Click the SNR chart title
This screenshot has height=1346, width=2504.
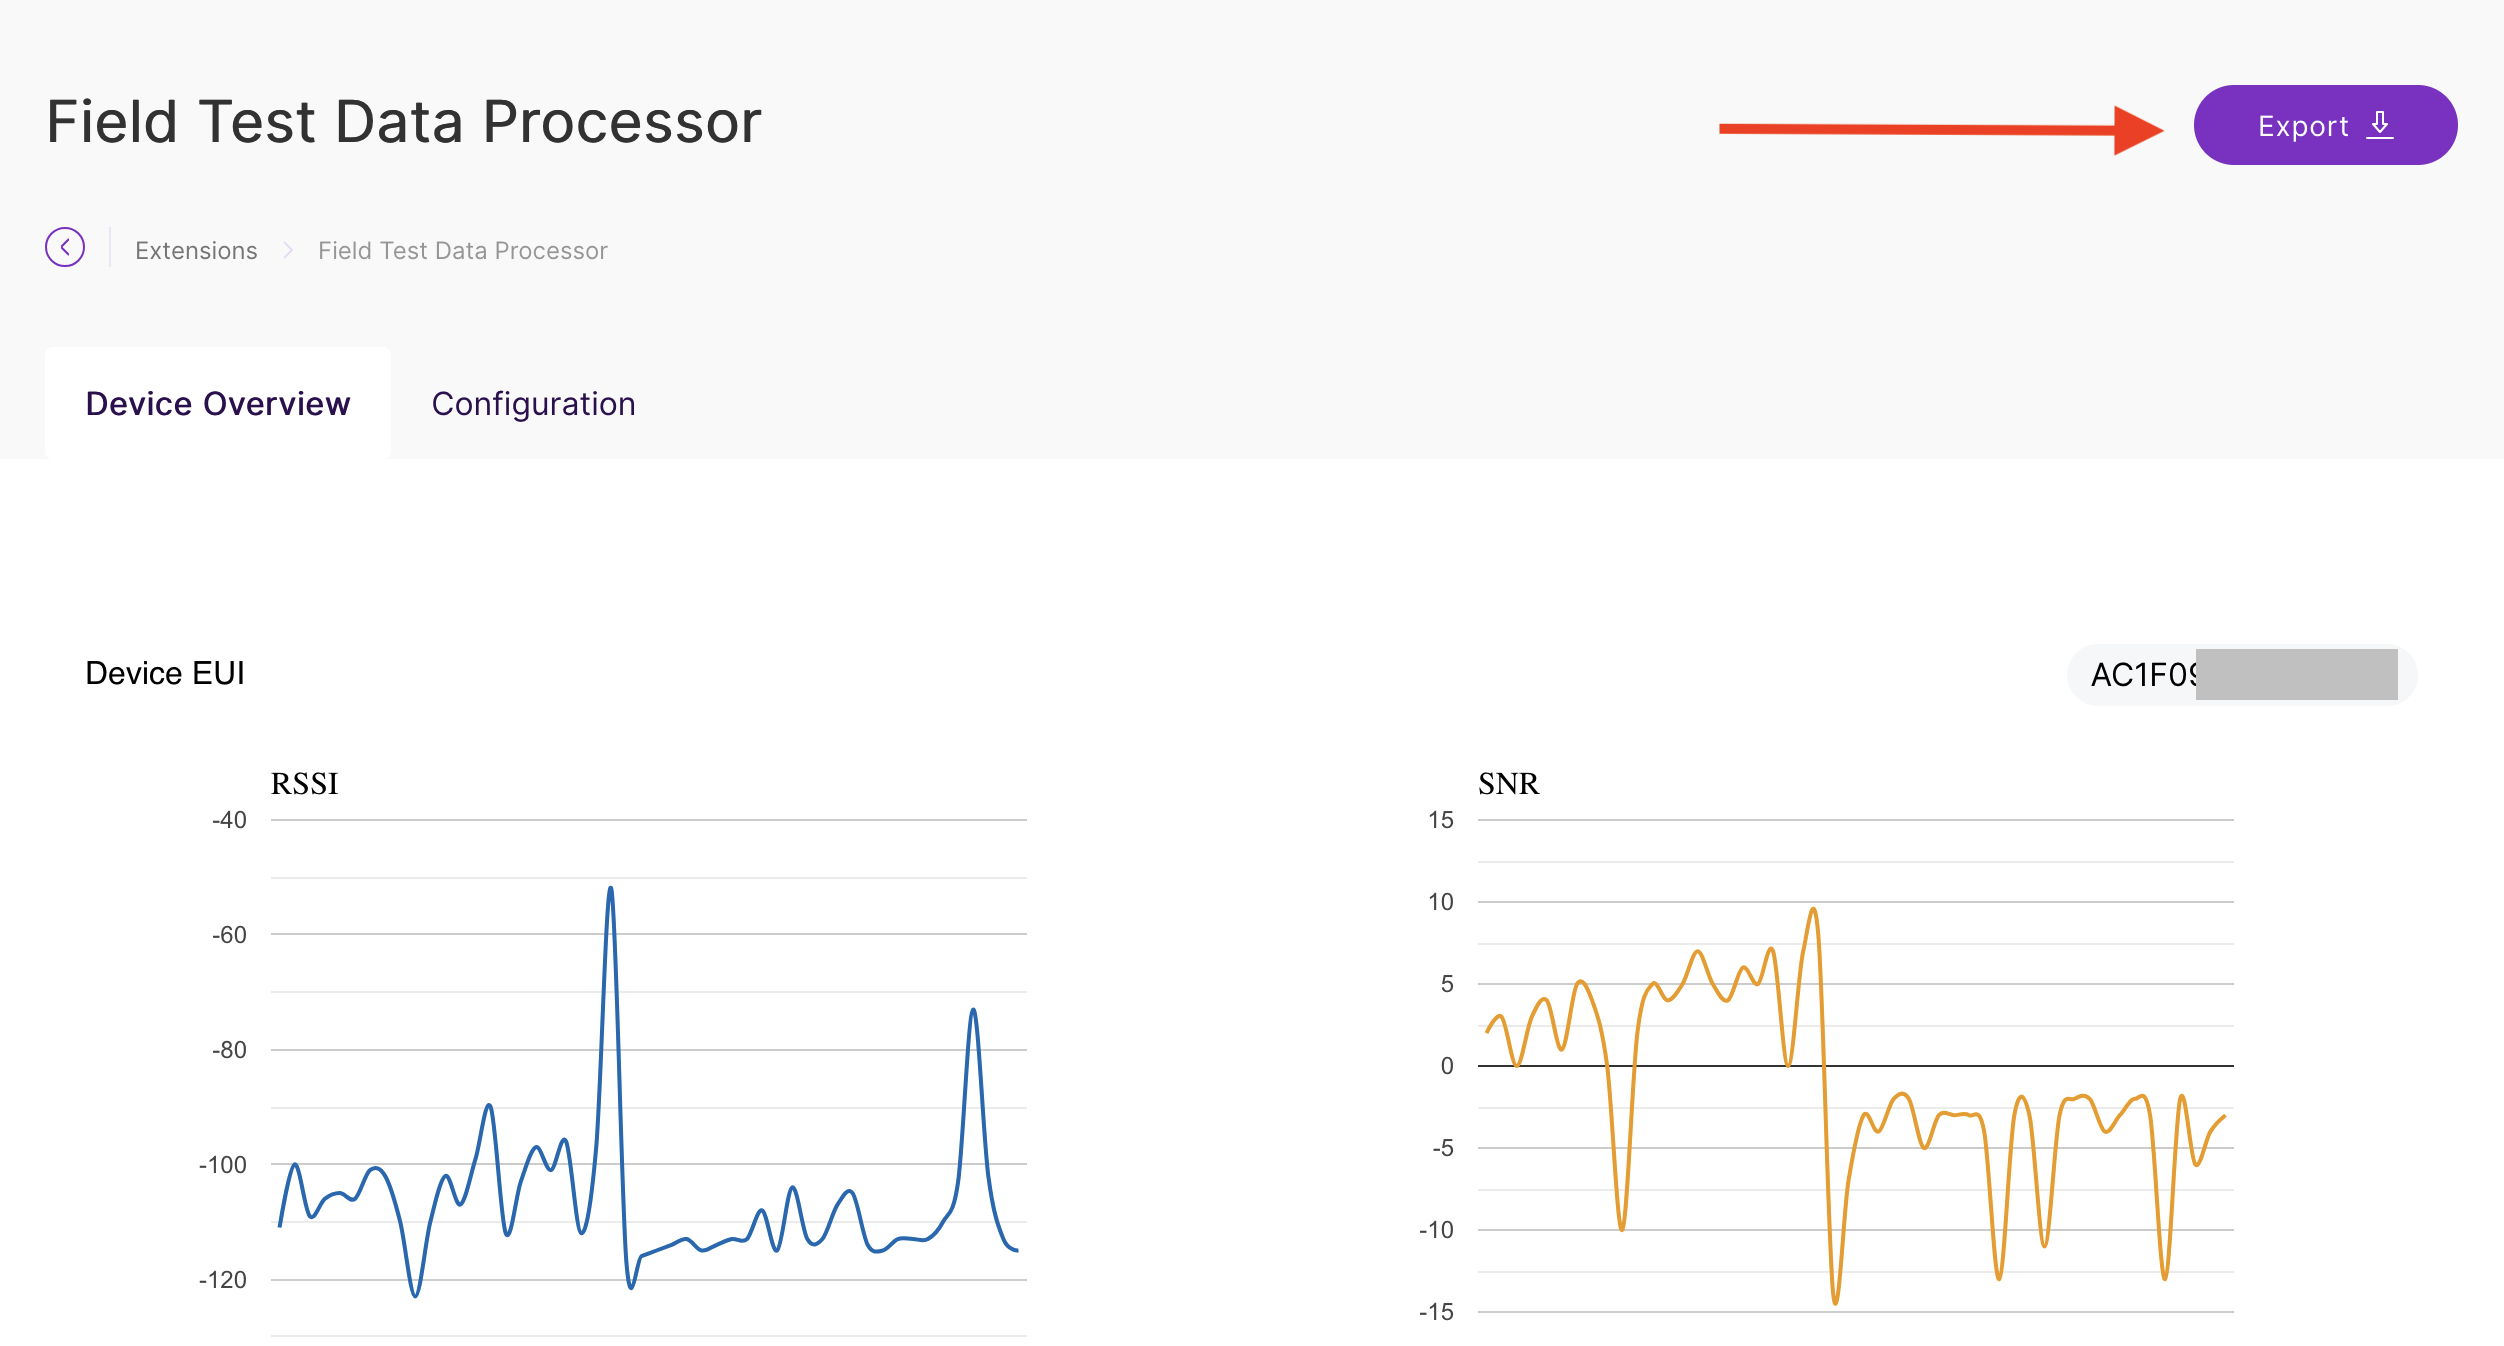(1508, 783)
